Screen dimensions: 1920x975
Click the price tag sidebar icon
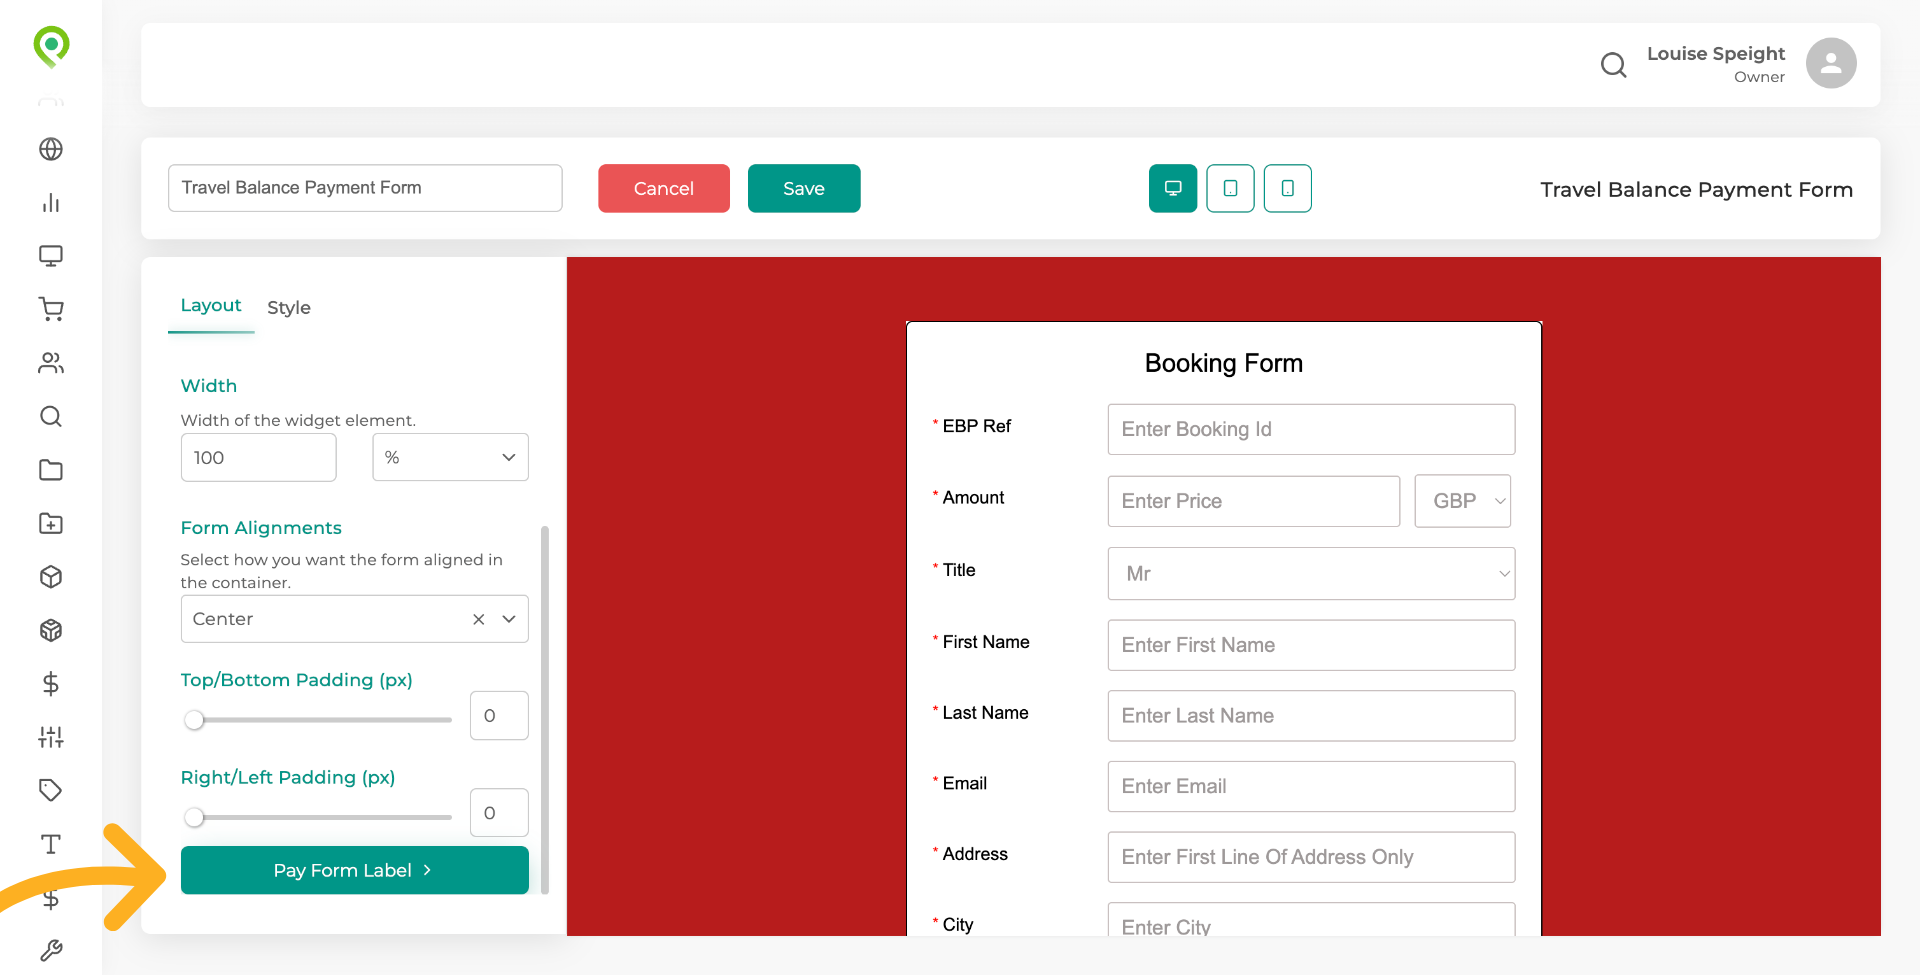coord(51,790)
